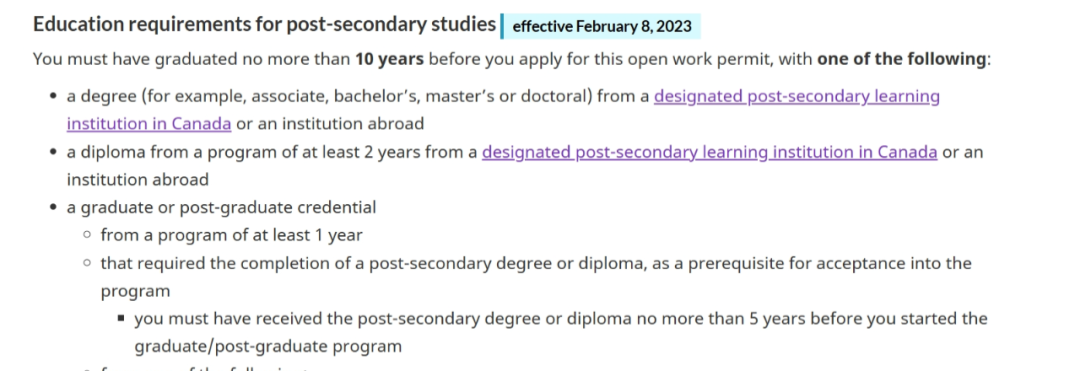Click the bold '10 years' text

click(389, 59)
